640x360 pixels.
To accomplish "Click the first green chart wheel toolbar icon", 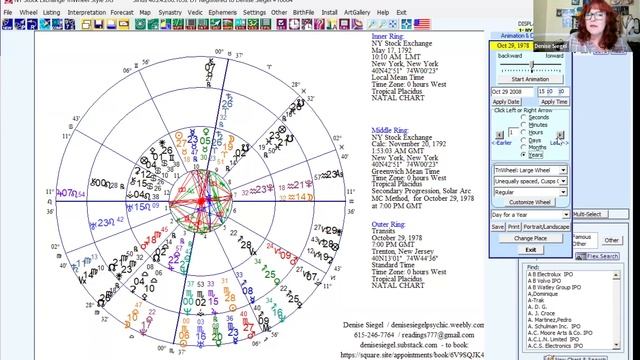I will pyautogui.click(x=141, y=24).
